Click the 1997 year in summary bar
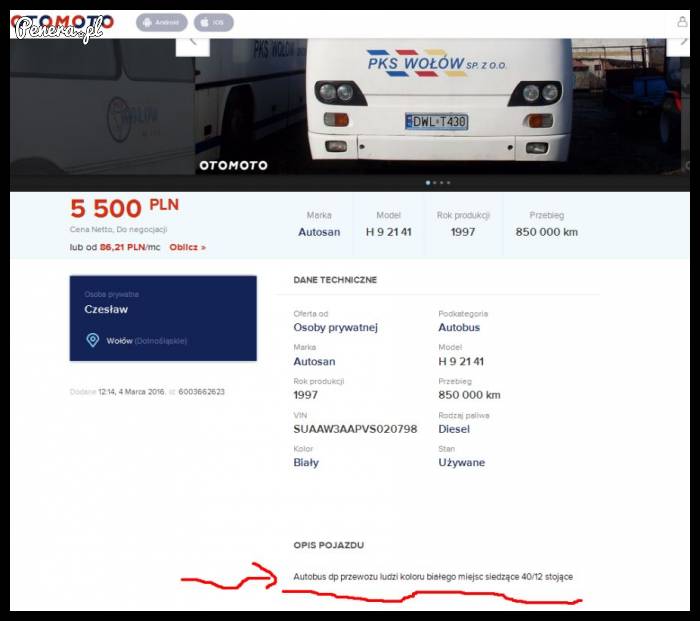Viewport: 700px width, 621px height. tap(463, 232)
